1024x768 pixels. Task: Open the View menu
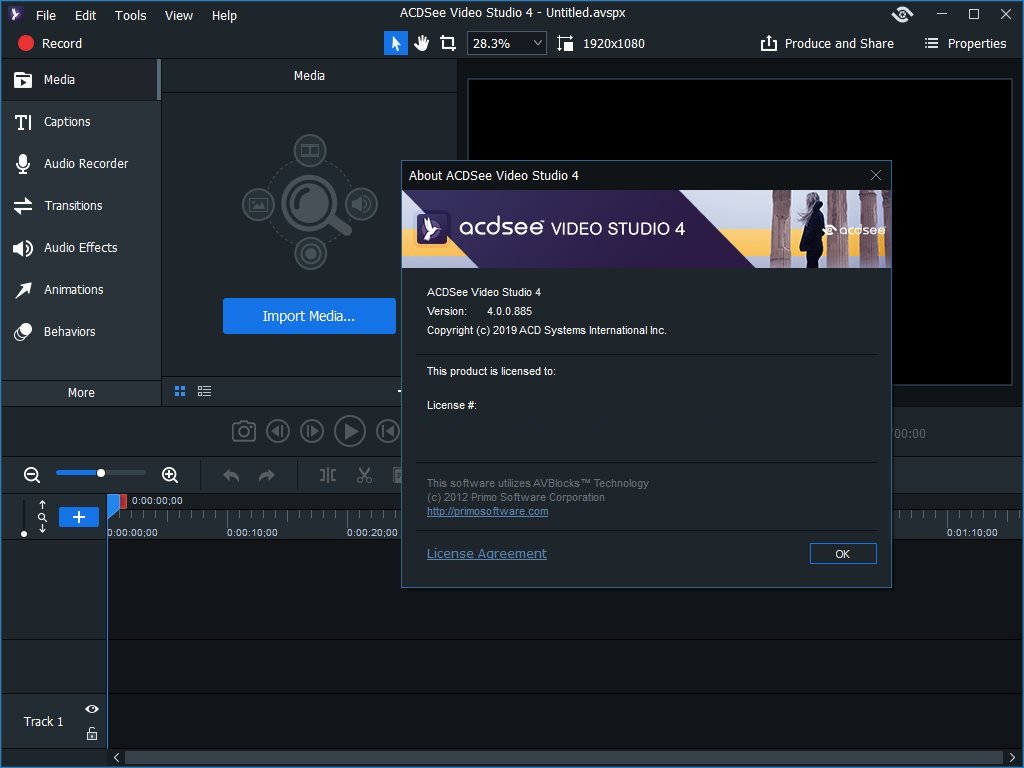(x=178, y=15)
